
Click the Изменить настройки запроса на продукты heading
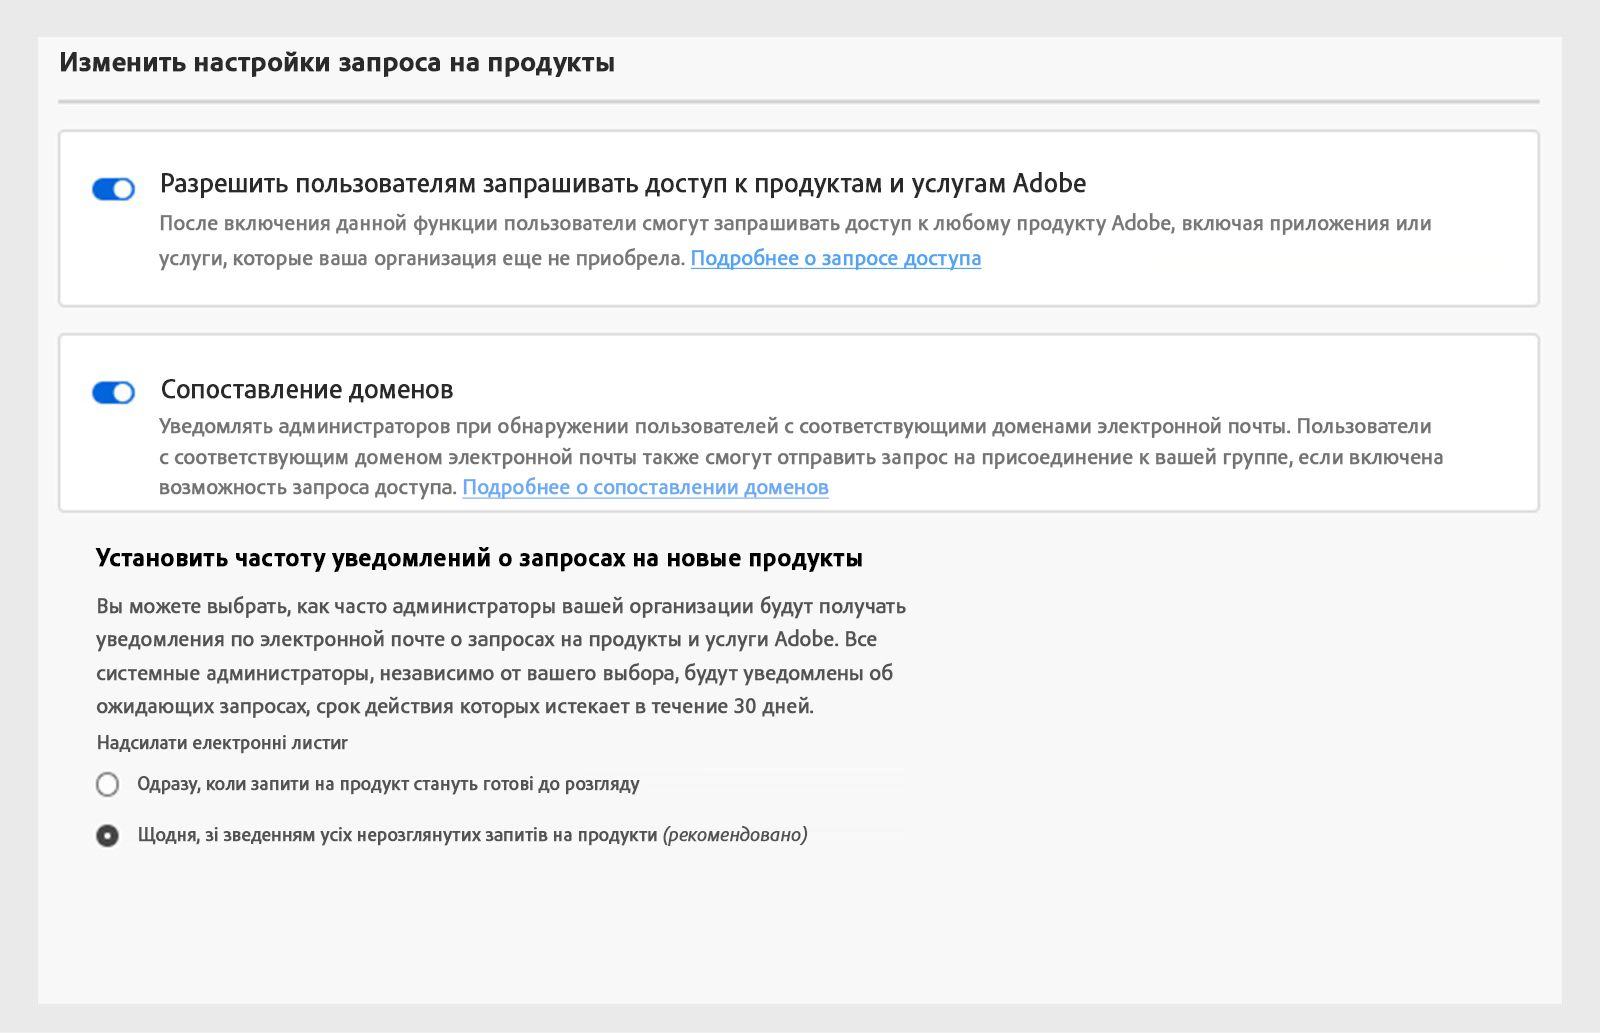pyautogui.click(x=337, y=63)
